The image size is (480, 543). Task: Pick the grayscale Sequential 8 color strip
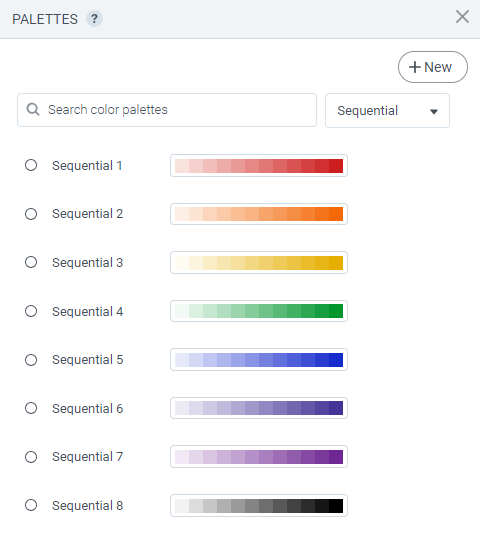point(259,506)
